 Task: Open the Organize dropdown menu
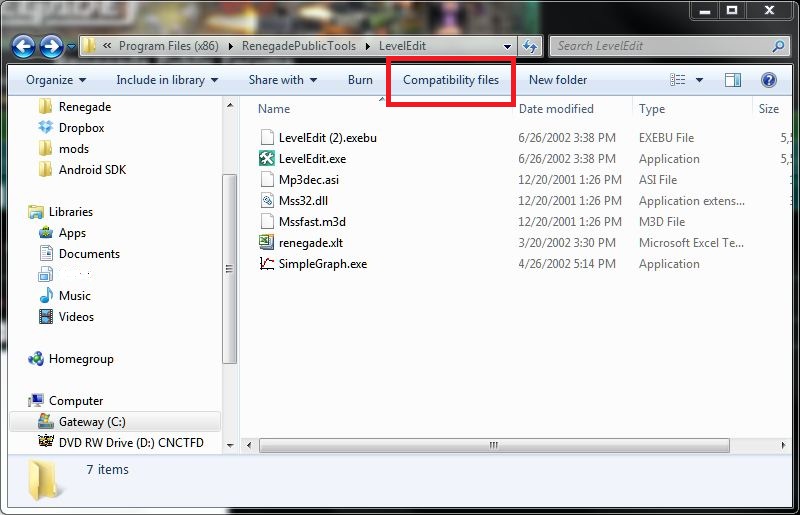click(x=56, y=80)
